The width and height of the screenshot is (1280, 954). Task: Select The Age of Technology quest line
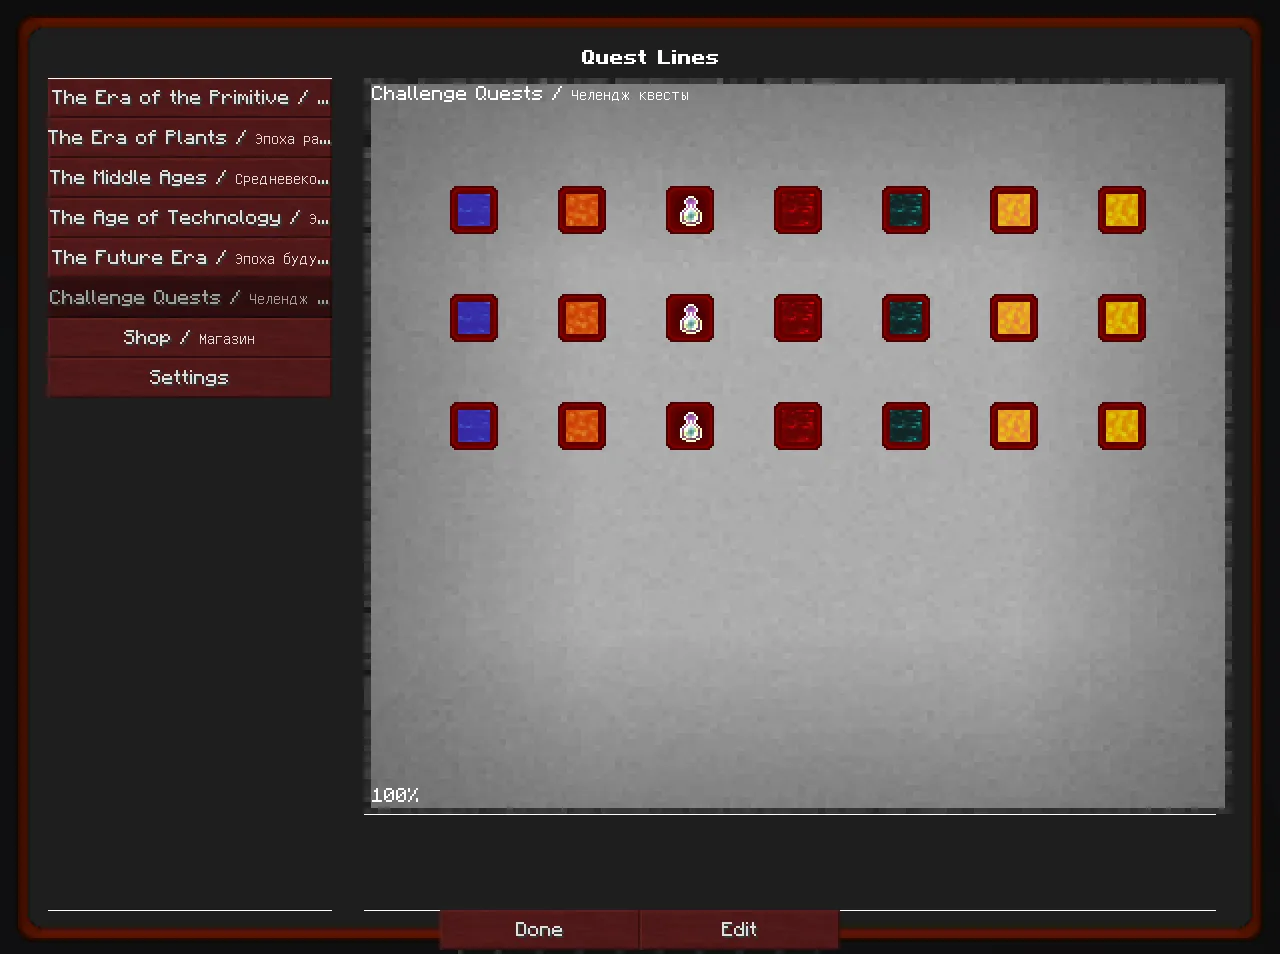190,218
